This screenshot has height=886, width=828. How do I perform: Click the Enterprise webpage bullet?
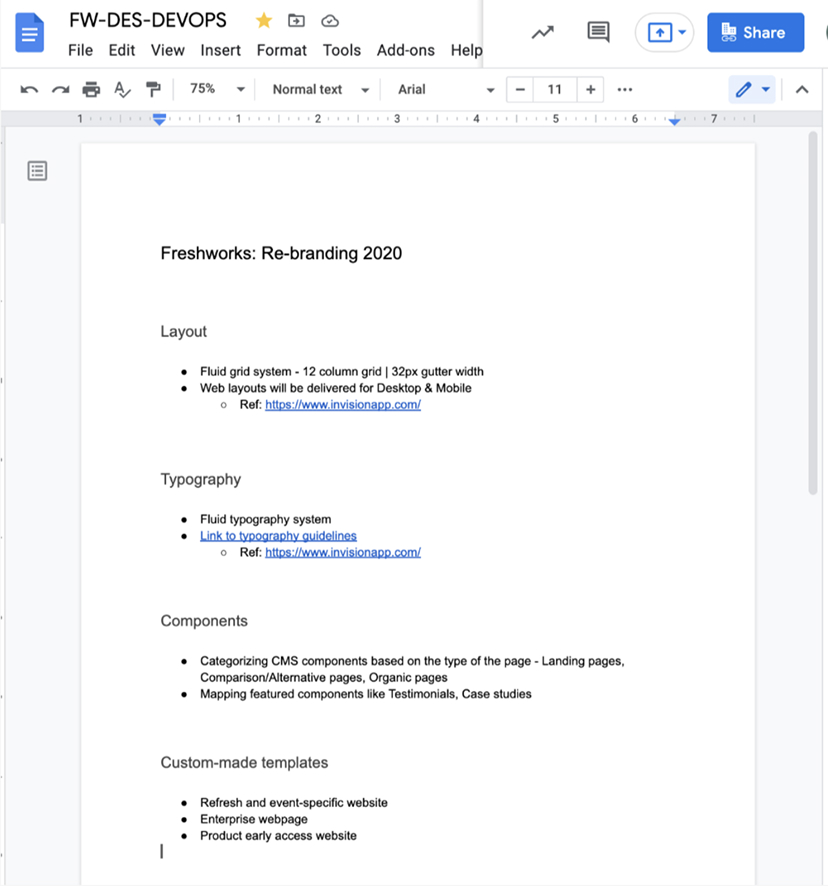coord(254,819)
